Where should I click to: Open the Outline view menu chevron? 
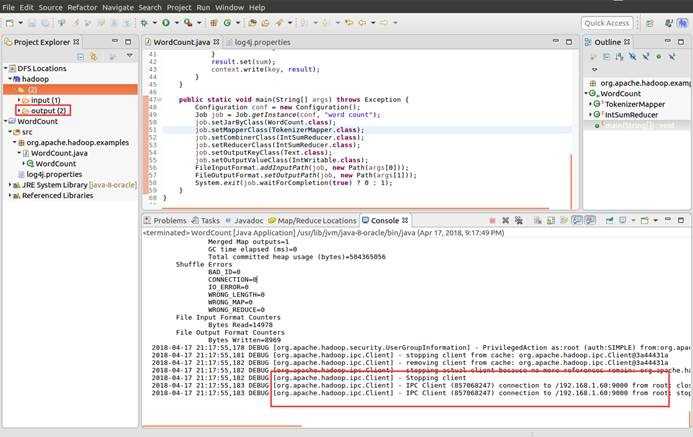click(594, 69)
